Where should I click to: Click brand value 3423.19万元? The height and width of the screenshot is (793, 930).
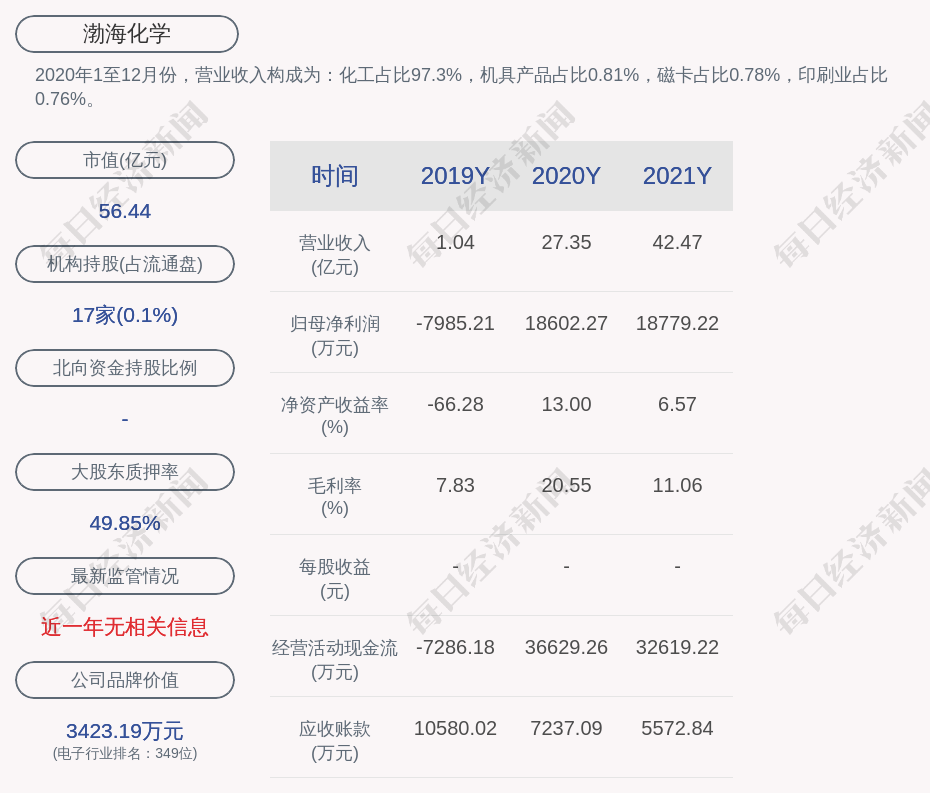pyautogui.click(x=125, y=731)
